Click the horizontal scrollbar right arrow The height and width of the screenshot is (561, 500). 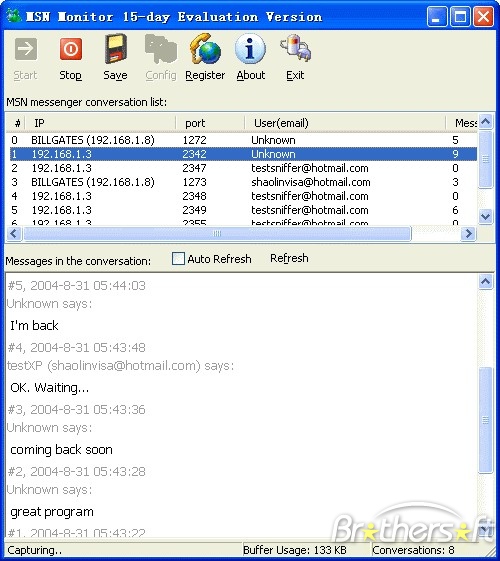click(468, 234)
